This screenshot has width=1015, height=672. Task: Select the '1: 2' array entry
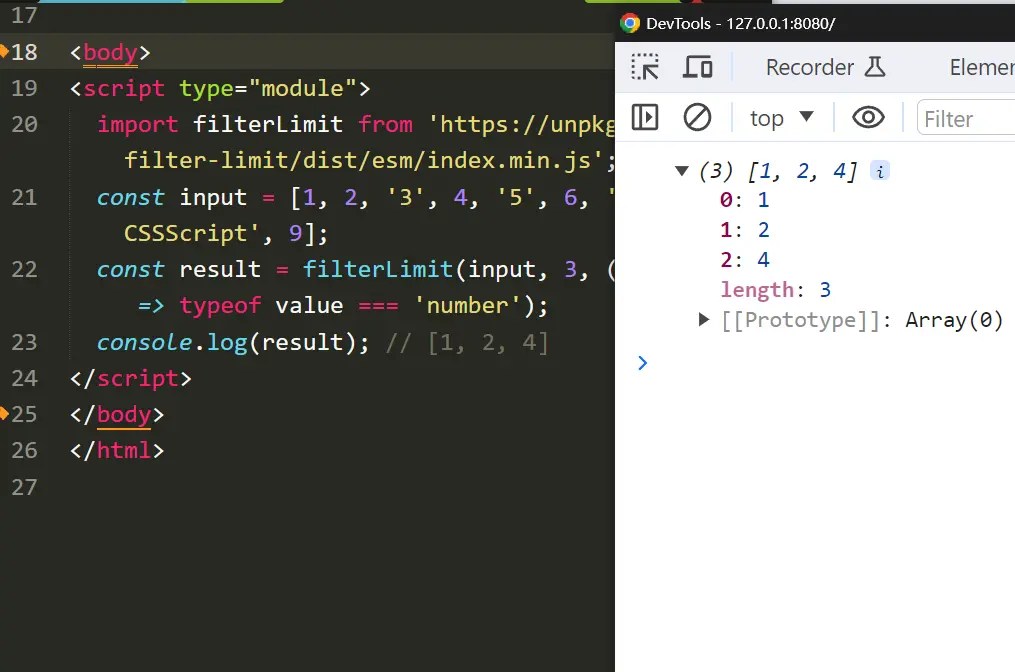tap(744, 230)
